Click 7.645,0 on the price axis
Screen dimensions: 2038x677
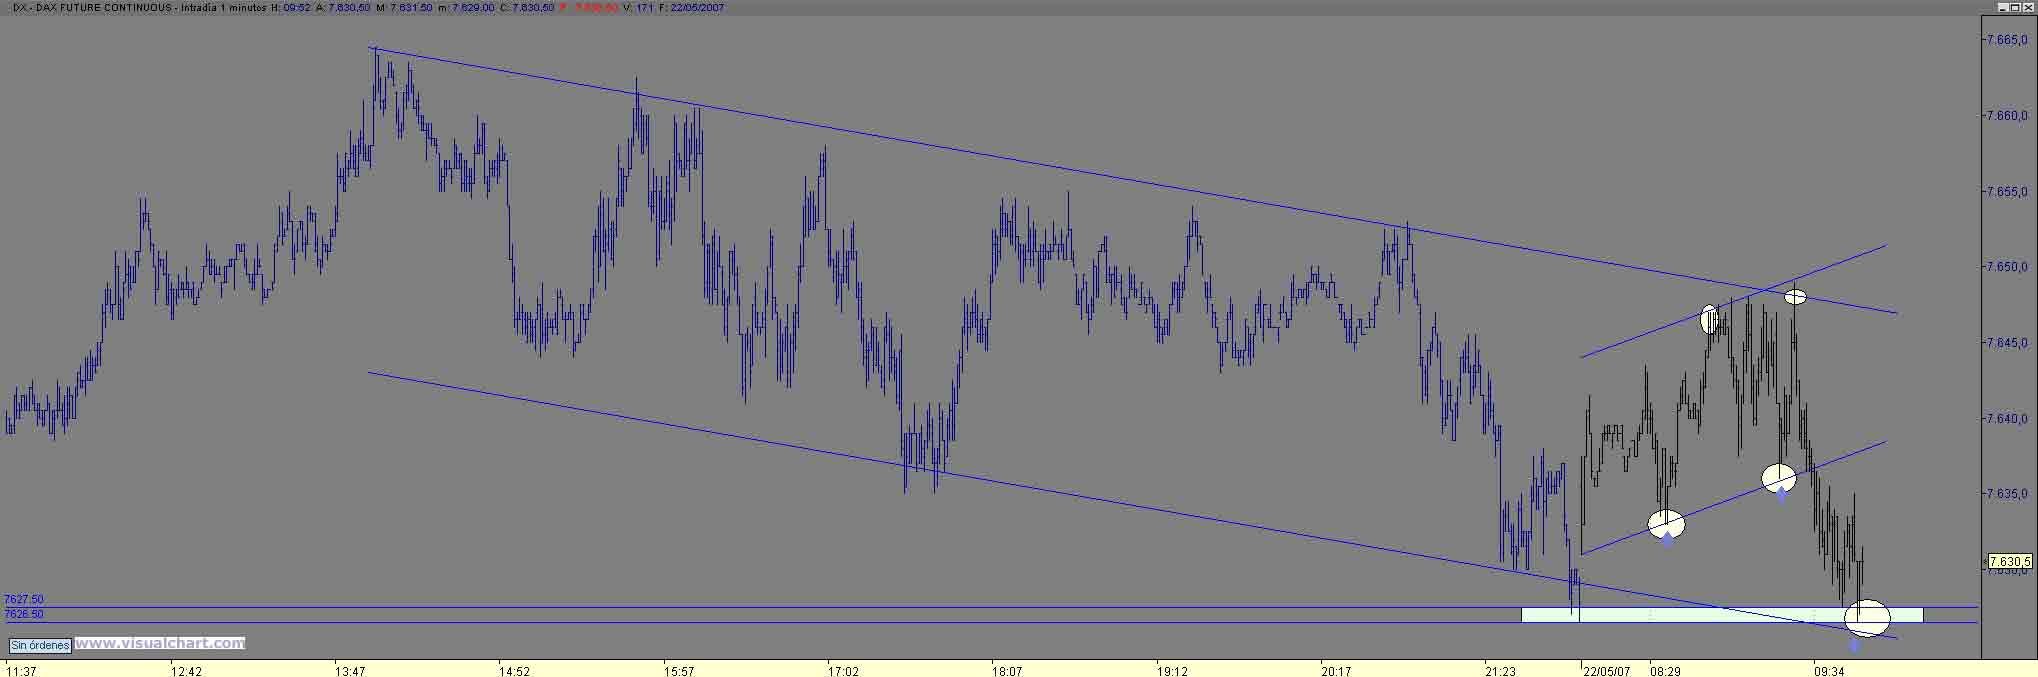2008,343
